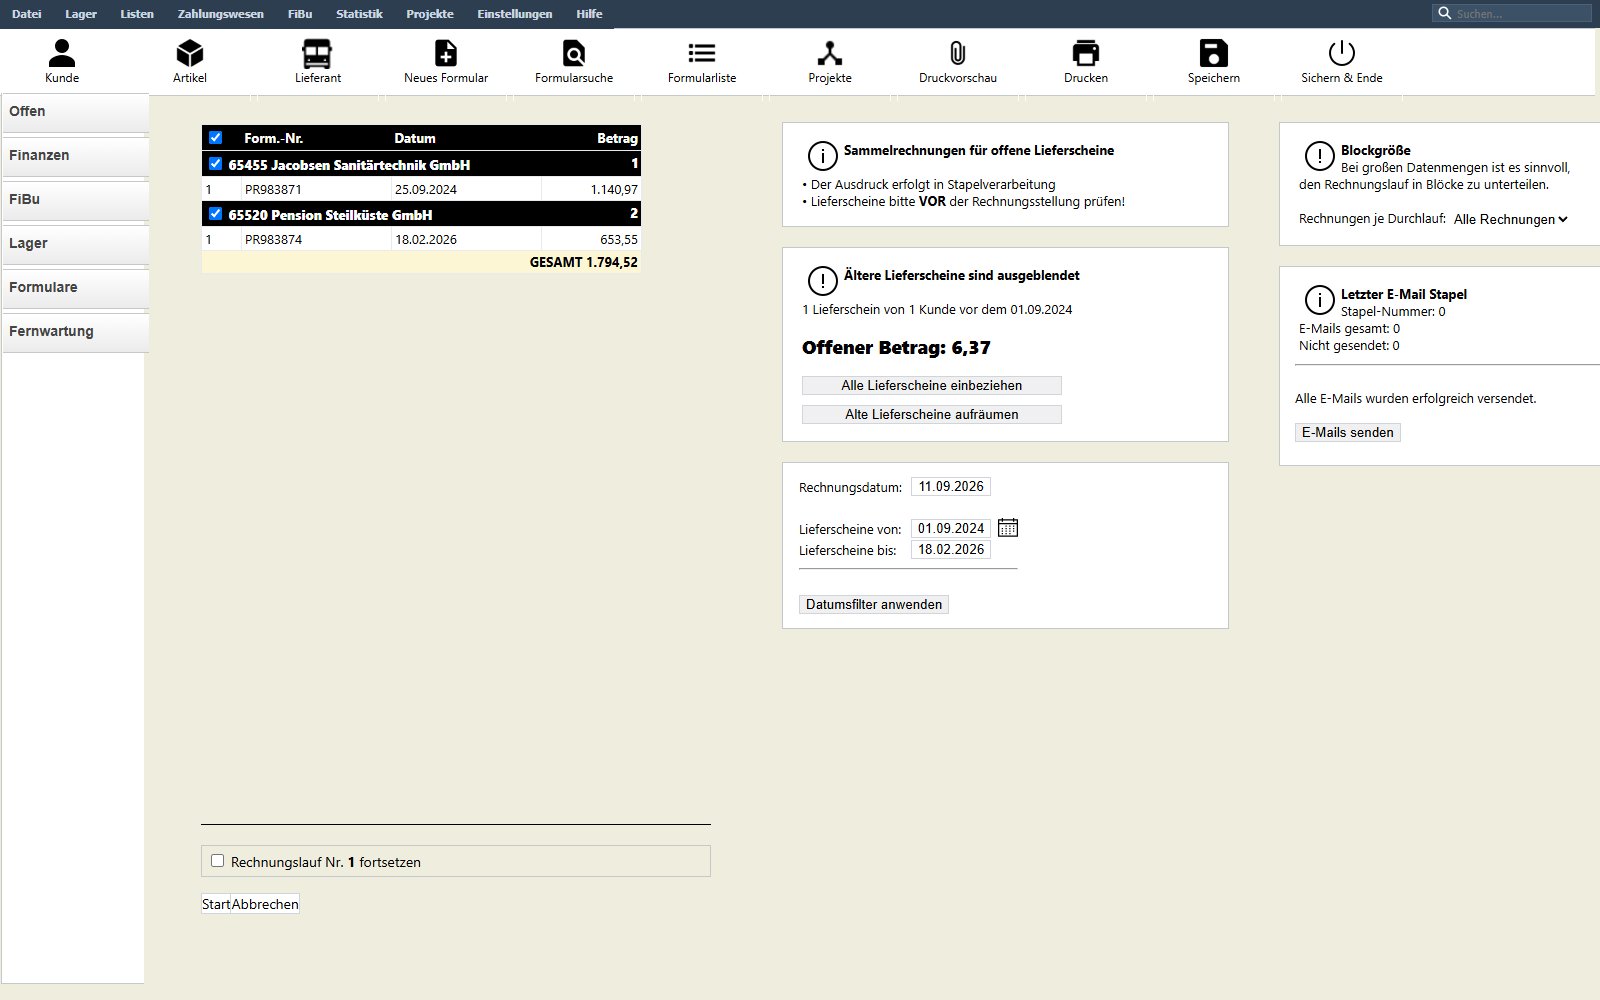Screen dimensions: 1600x1000
Task: Open the Druckvorschau paperclip icon
Action: [x=958, y=53]
